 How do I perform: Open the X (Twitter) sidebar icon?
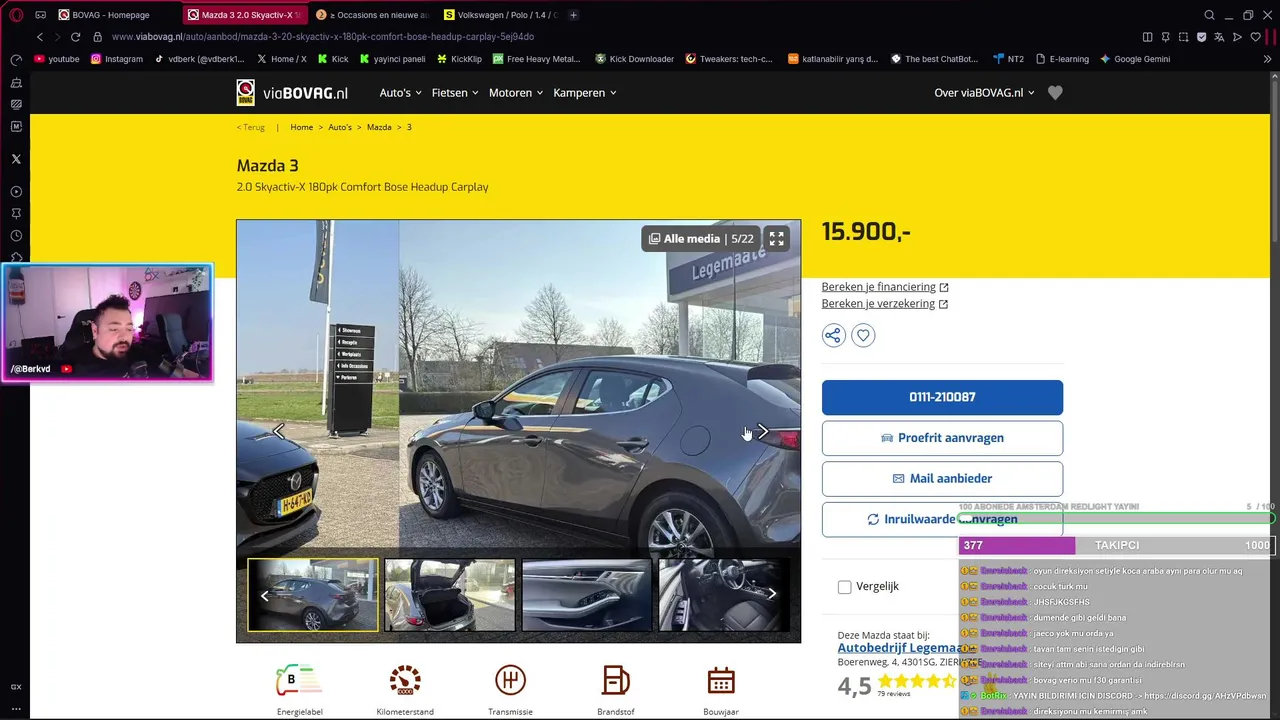pos(16,159)
